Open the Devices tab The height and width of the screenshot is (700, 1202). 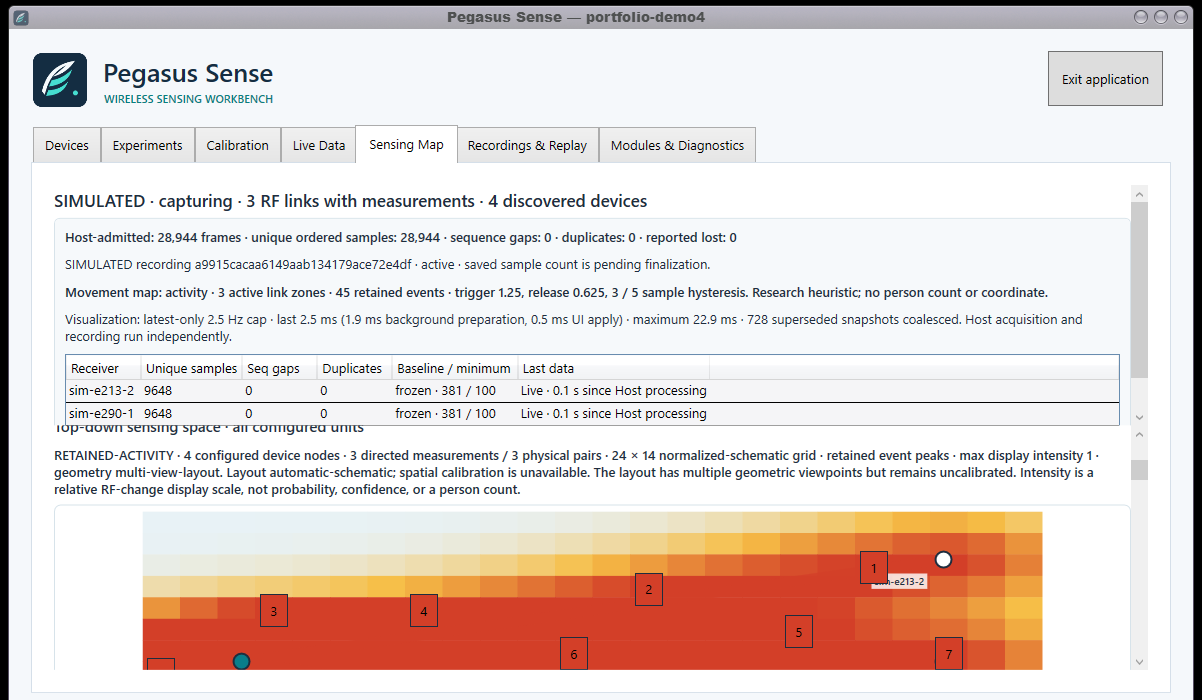click(x=67, y=145)
